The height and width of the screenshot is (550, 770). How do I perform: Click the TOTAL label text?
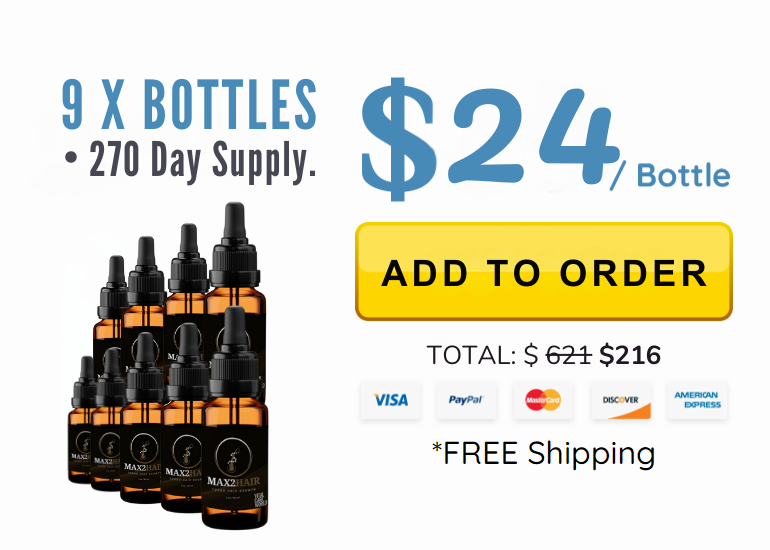pyautogui.click(x=471, y=355)
